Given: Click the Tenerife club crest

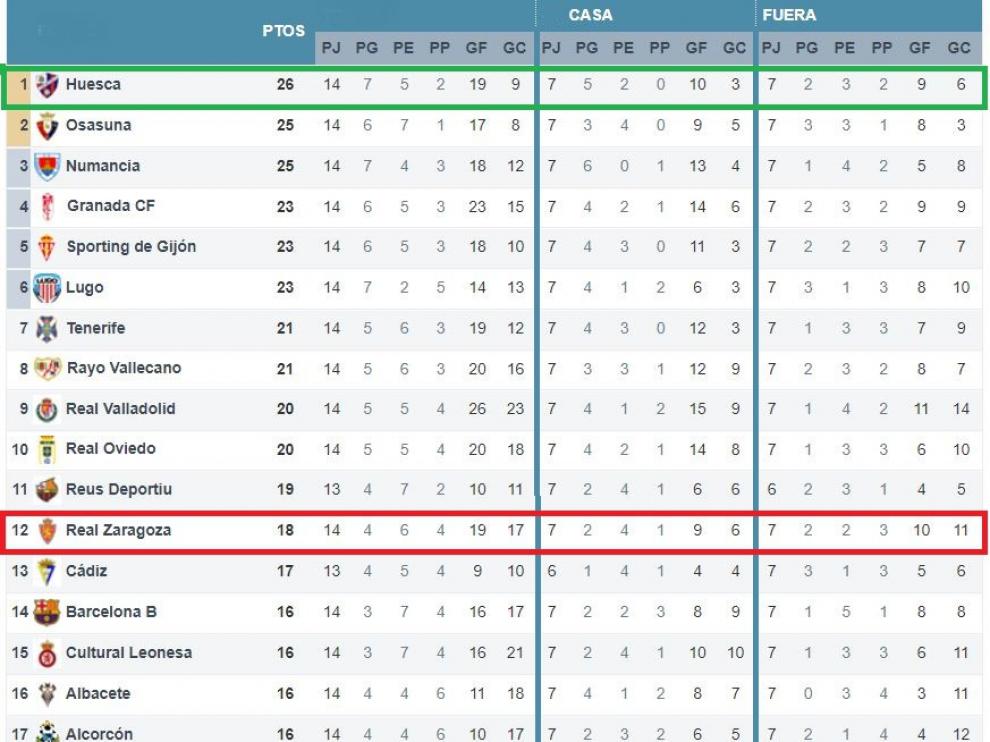Looking at the screenshot, I should [47, 328].
